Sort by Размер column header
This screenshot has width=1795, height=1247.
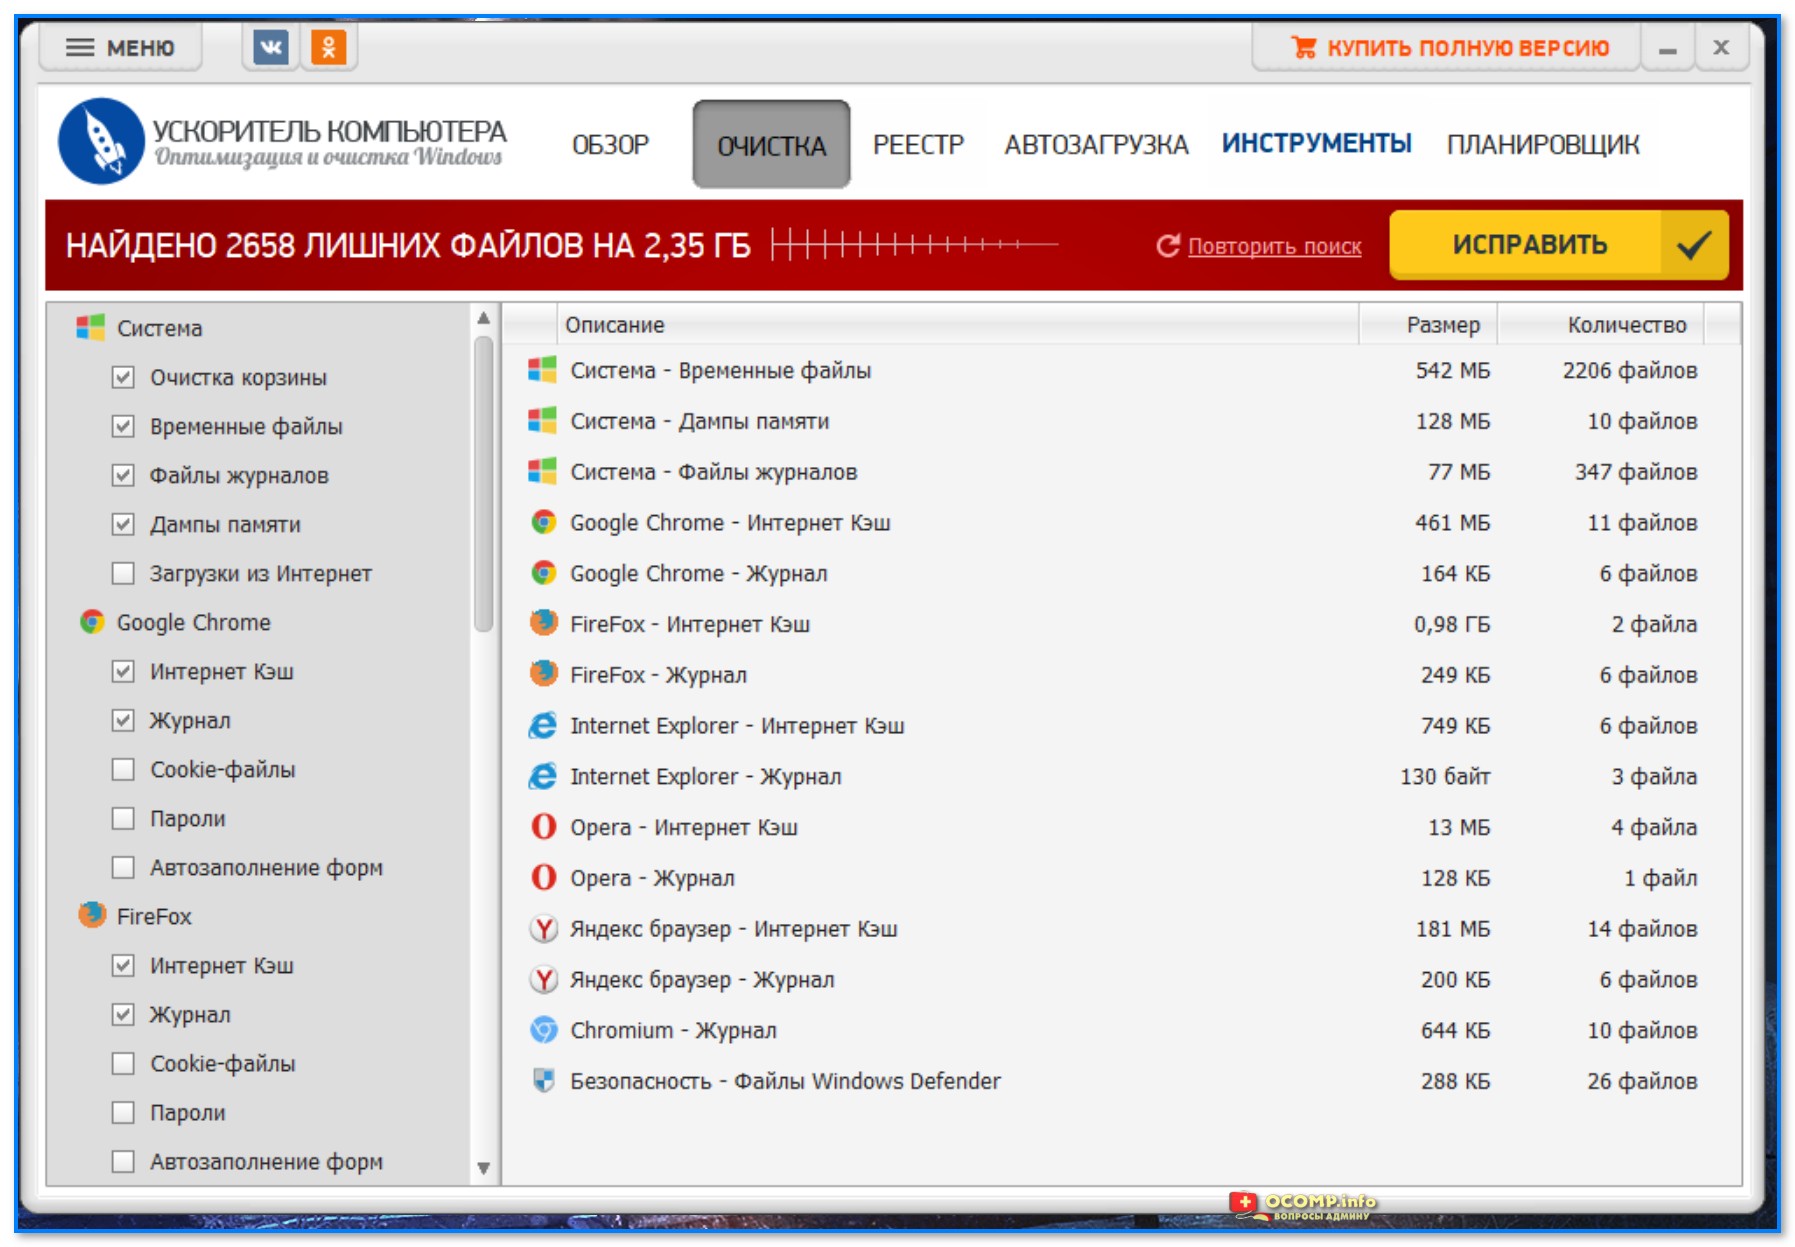1428,325
